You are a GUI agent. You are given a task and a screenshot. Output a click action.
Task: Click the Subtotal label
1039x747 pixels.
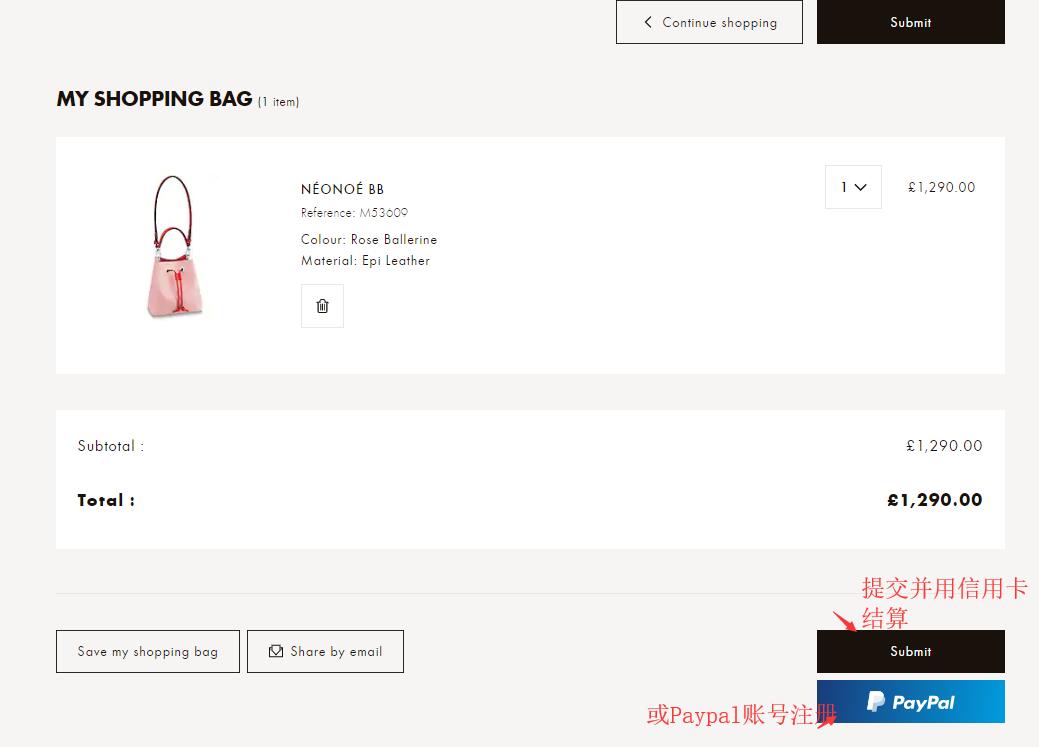[x=111, y=446]
